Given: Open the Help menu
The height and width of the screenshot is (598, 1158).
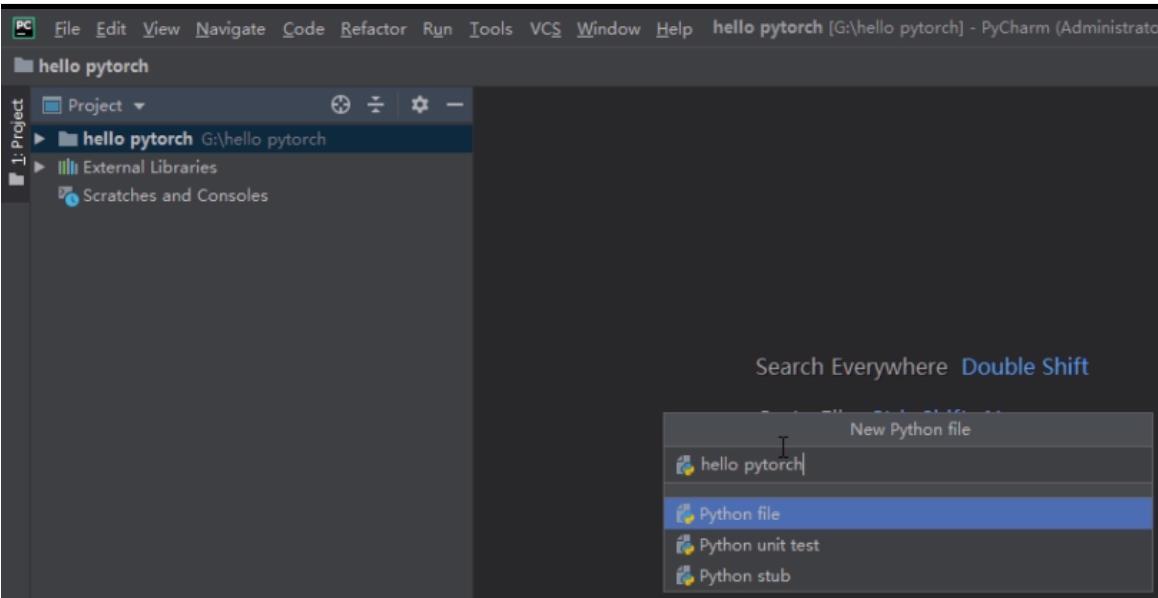Looking at the screenshot, I should pos(674,30).
